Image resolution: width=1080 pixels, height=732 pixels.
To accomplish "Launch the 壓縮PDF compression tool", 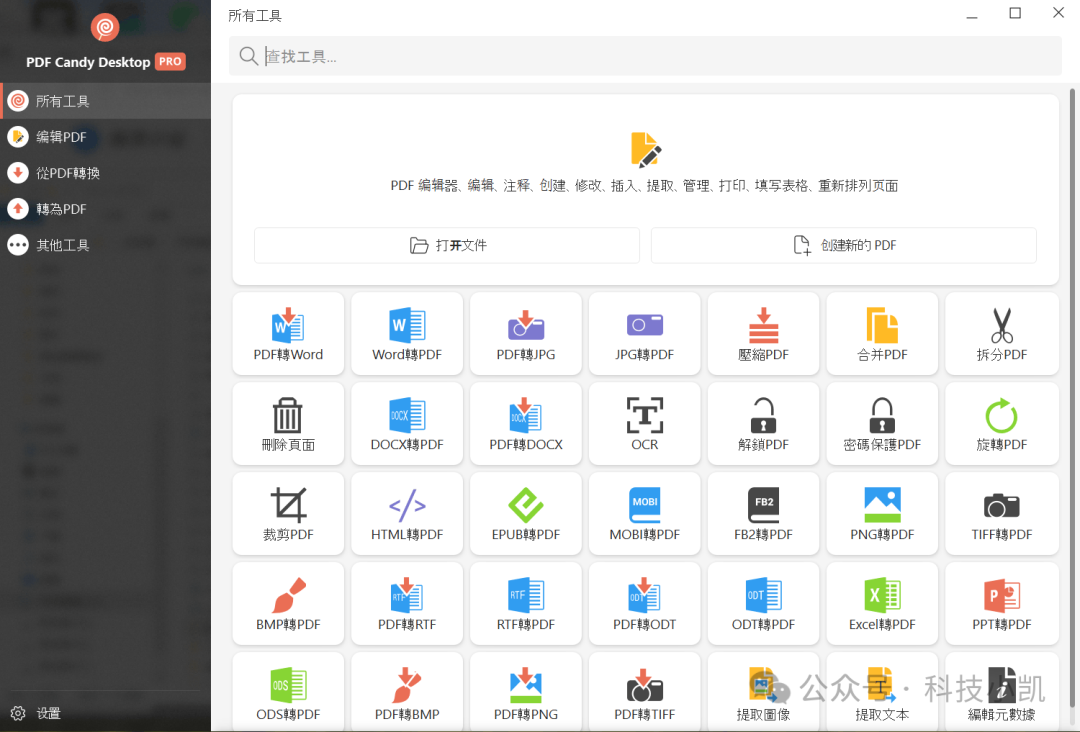I will [763, 333].
